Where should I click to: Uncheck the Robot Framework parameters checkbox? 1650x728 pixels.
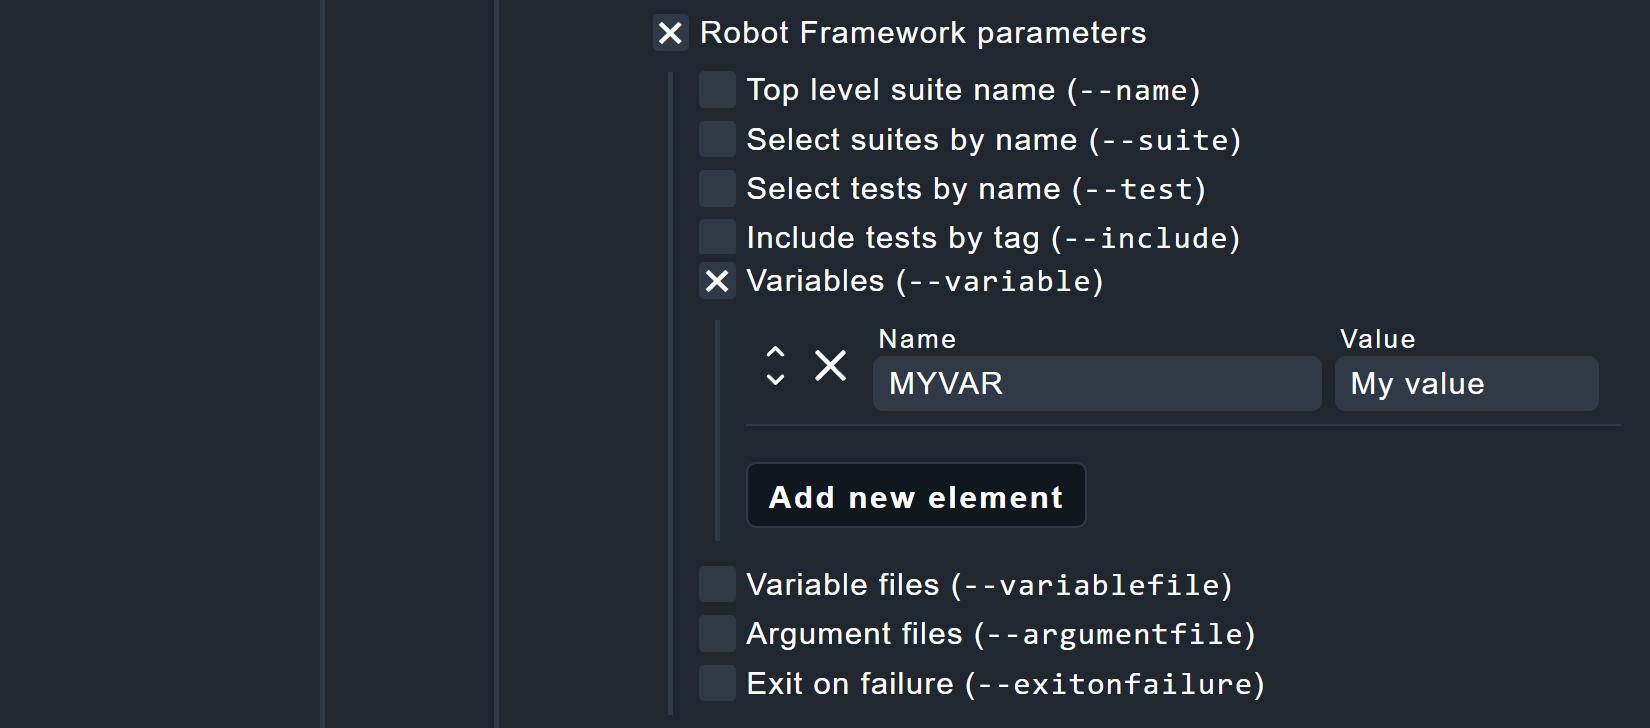point(670,33)
